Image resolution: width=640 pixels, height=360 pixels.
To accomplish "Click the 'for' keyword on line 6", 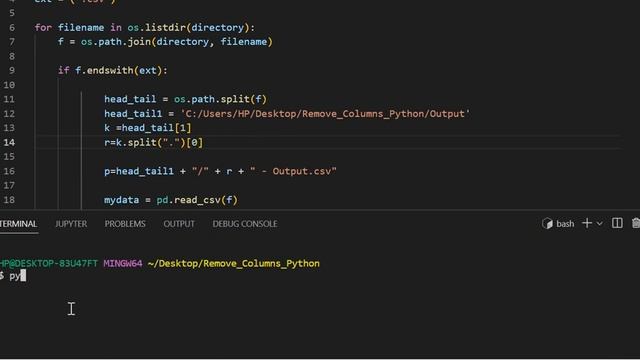I will point(43,27).
